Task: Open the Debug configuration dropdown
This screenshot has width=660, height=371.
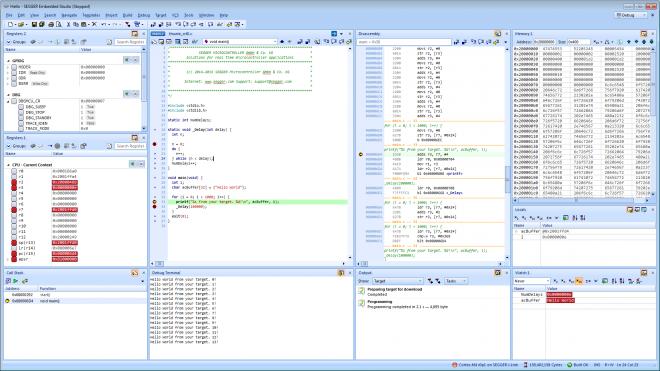Action: (631, 15)
